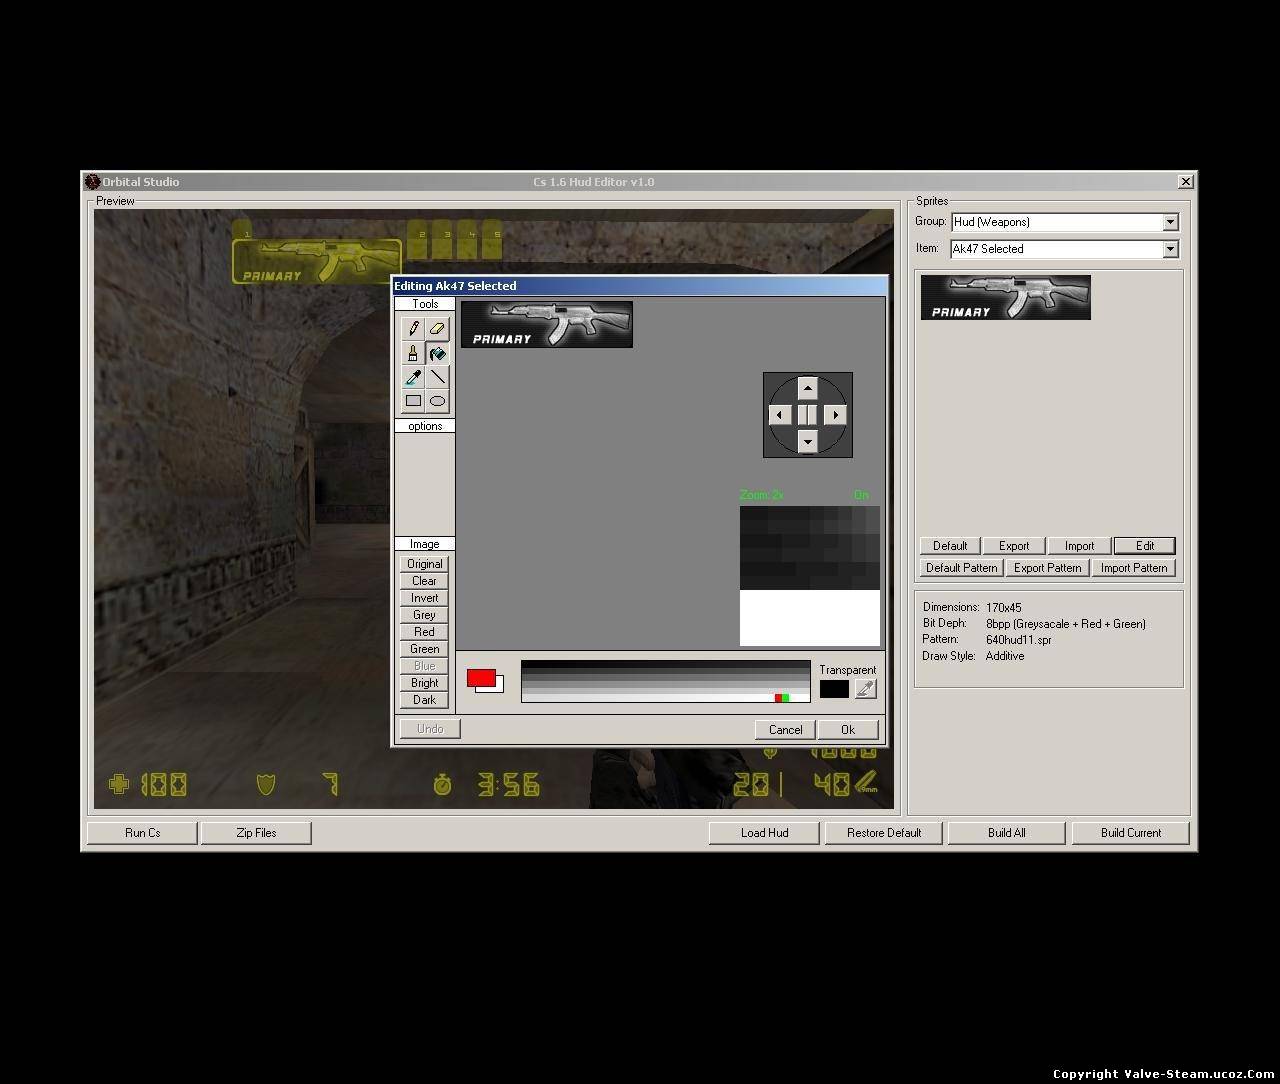
Task: Click the Load Hud button
Action: [764, 833]
